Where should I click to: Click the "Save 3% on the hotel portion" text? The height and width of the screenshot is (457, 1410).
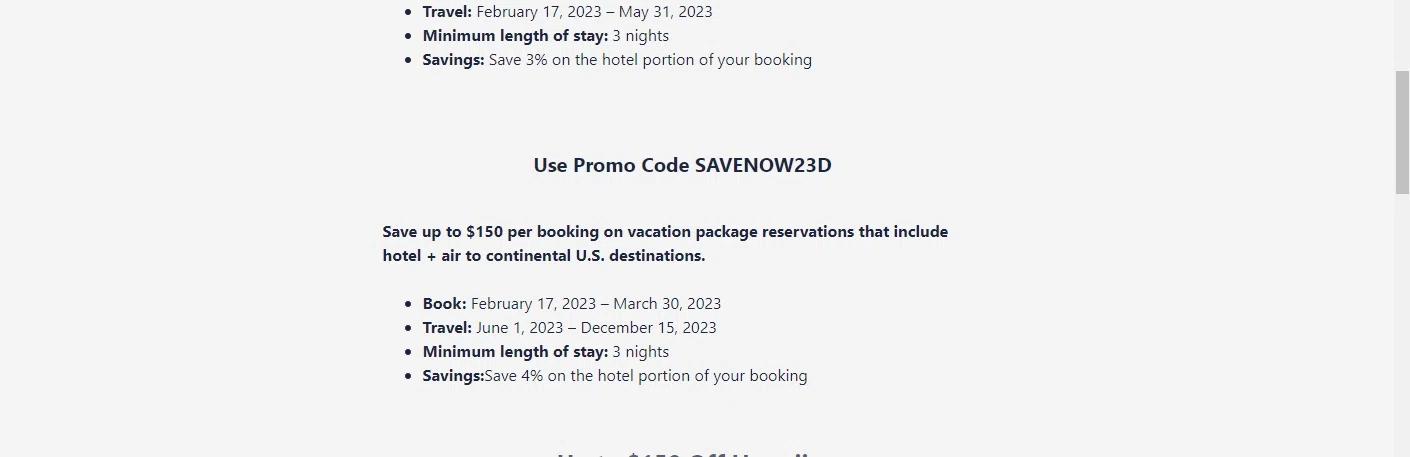(650, 60)
